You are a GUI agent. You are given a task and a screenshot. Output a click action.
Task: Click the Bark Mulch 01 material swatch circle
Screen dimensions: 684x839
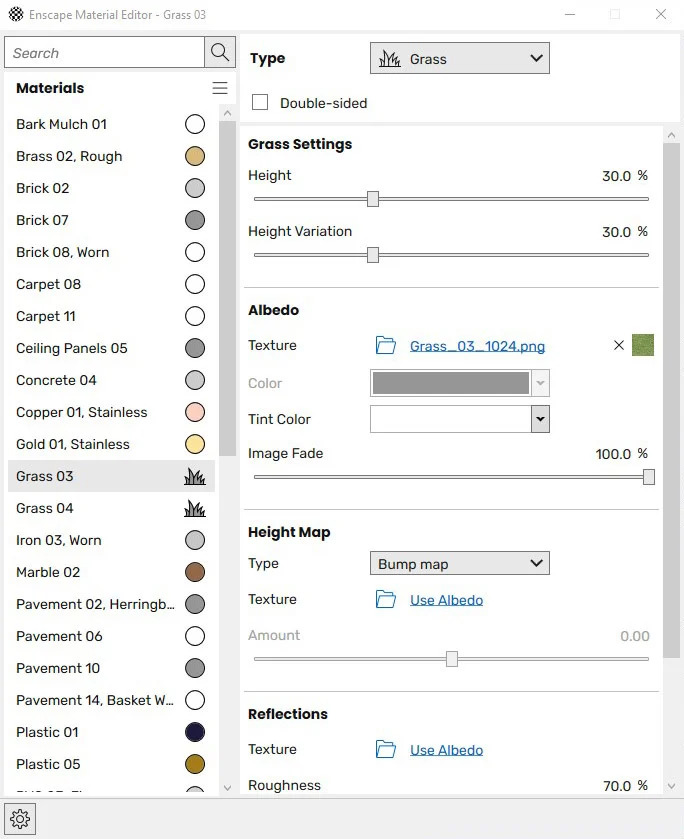coord(195,124)
